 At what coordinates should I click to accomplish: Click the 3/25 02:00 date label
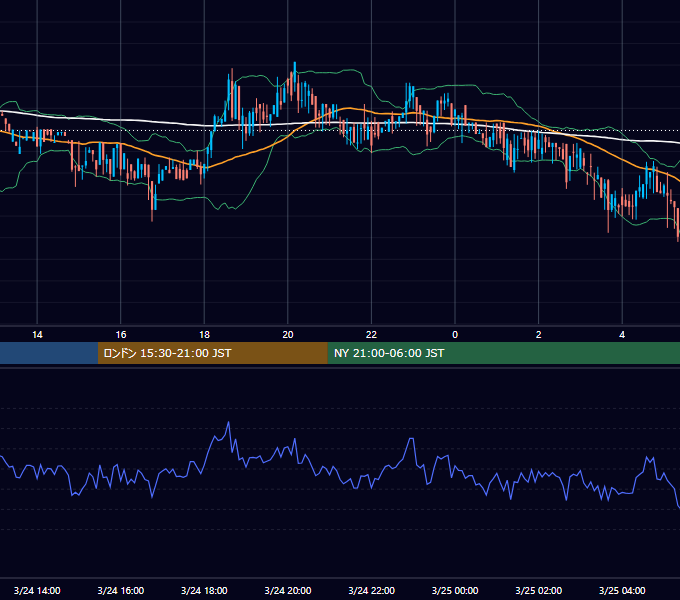[x=539, y=590]
